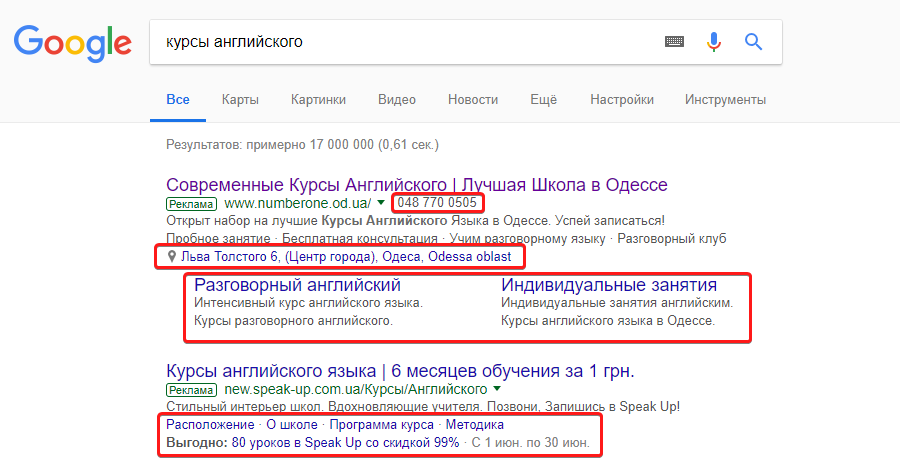Click the new.speak-up.com.ua display URL

pos(356,389)
